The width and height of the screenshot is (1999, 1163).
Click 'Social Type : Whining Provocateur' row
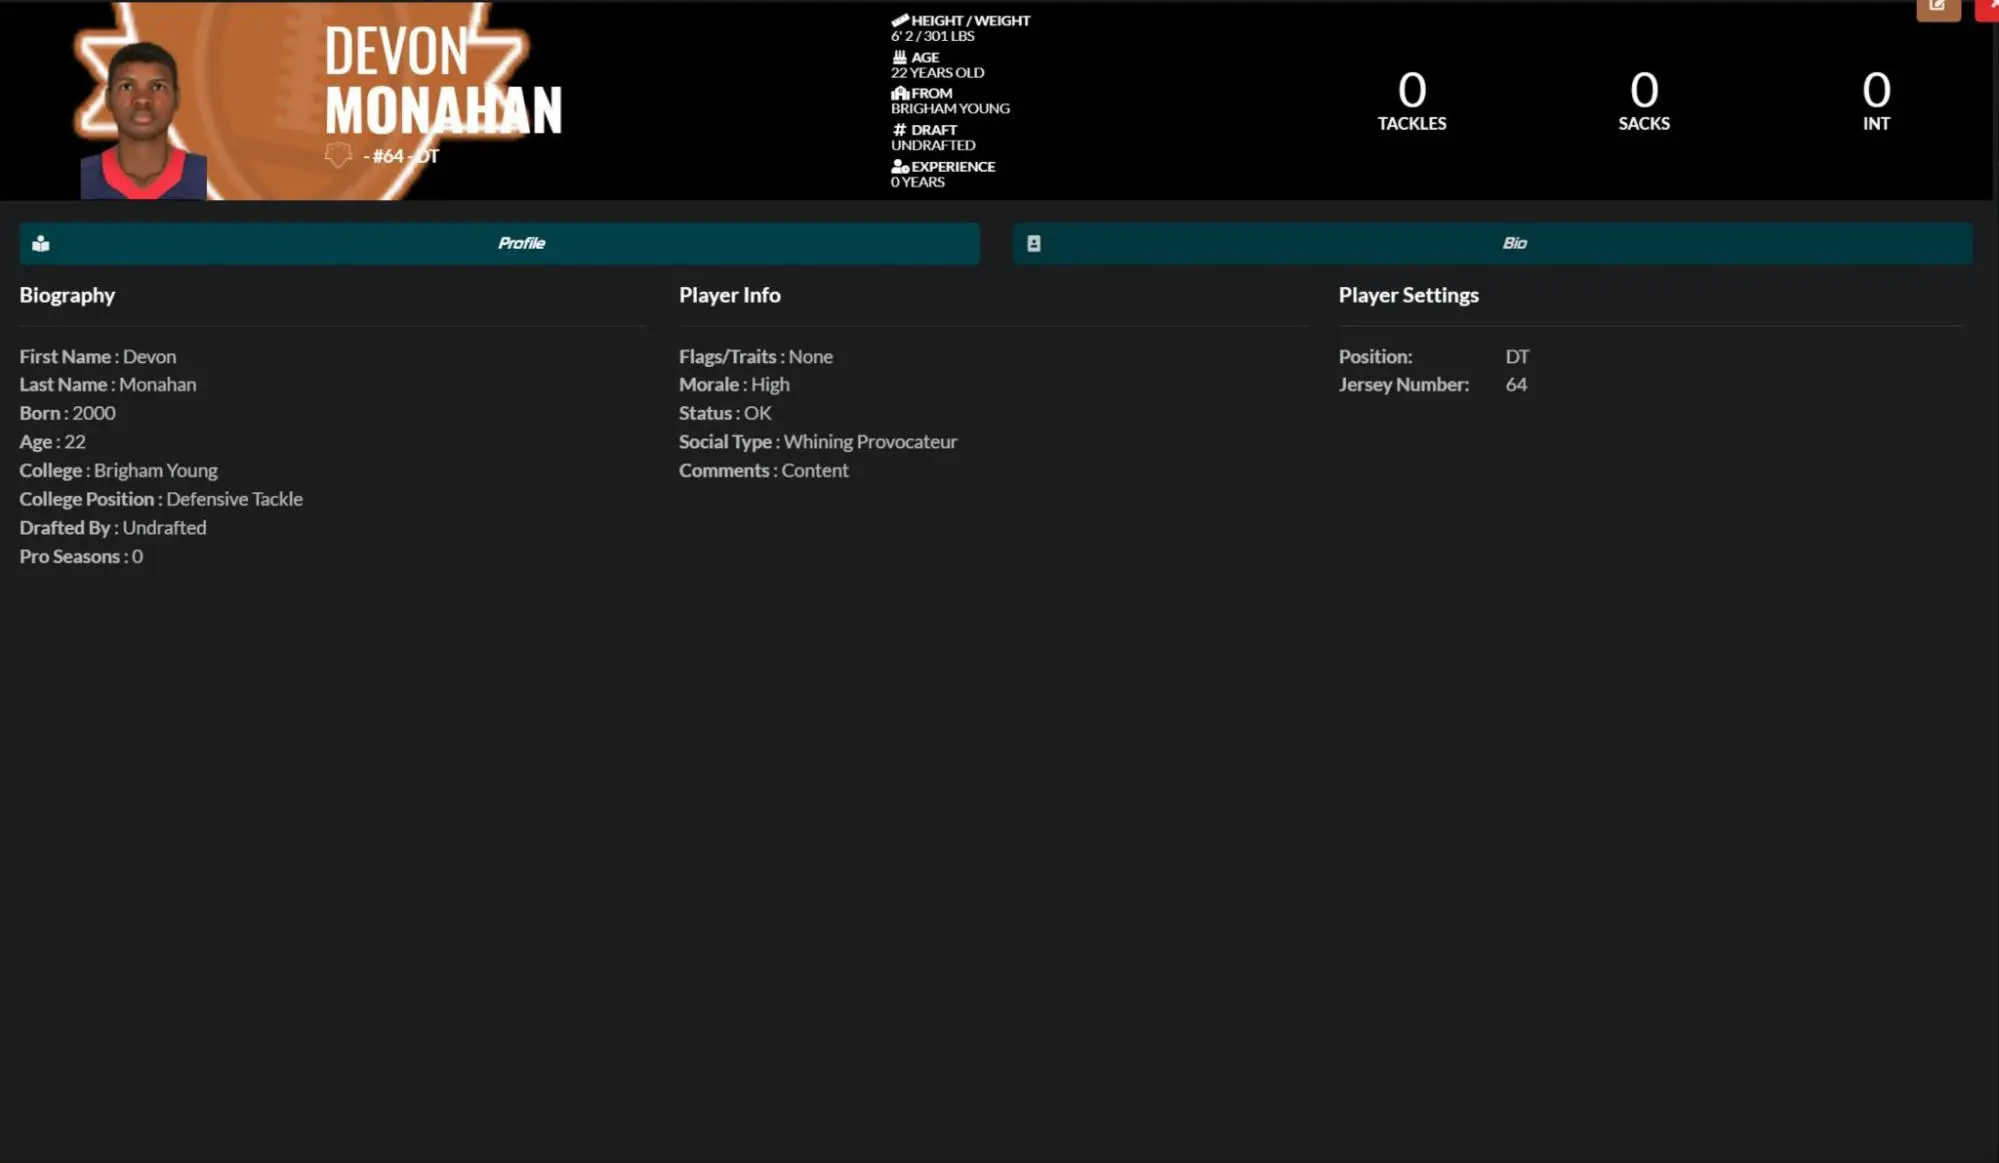[818, 441]
